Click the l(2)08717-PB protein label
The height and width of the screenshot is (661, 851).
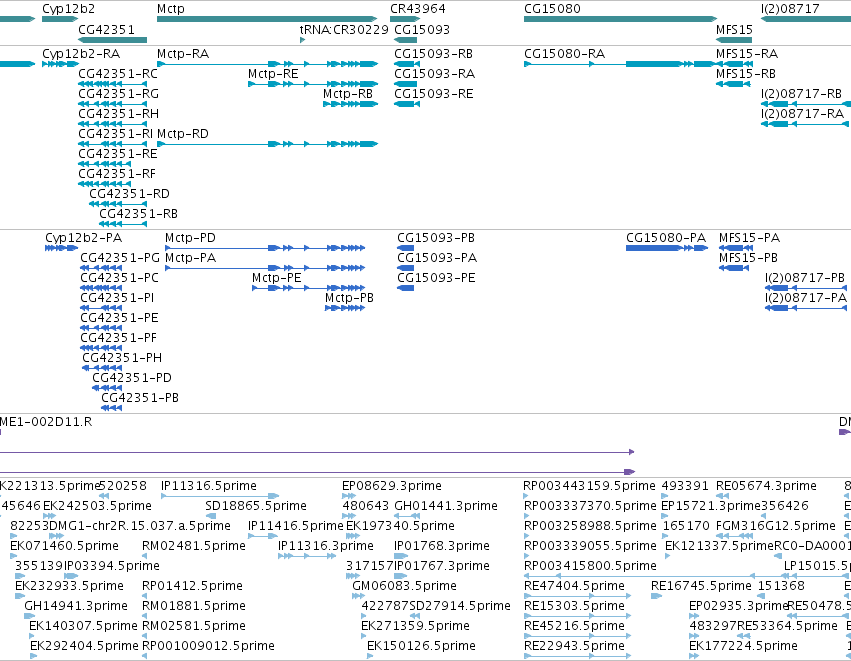click(x=805, y=278)
